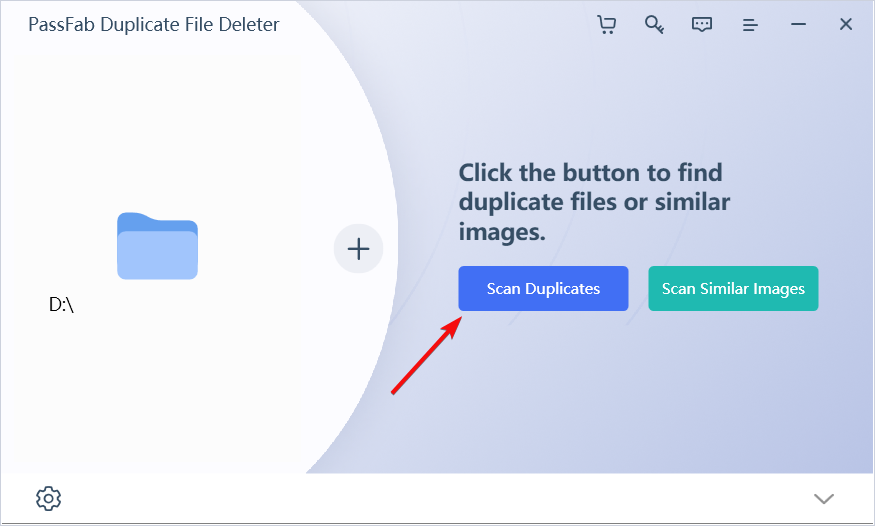Click the D:\ path label
The height and width of the screenshot is (526, 875).
[61, 305]
